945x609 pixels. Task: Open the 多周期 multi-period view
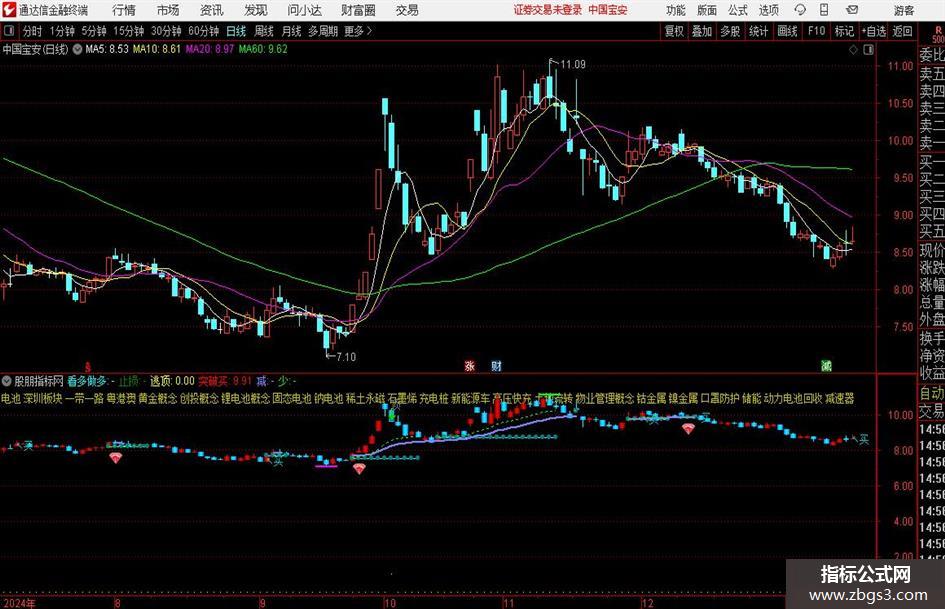tap(323, 31)
